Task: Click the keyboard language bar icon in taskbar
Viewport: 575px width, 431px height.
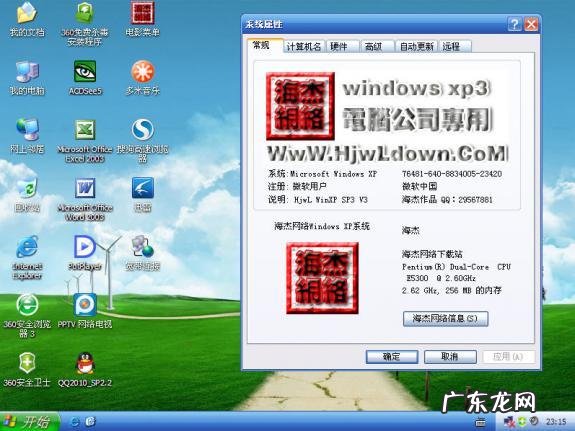Action: pyautogui.click(x=481, y=422)
